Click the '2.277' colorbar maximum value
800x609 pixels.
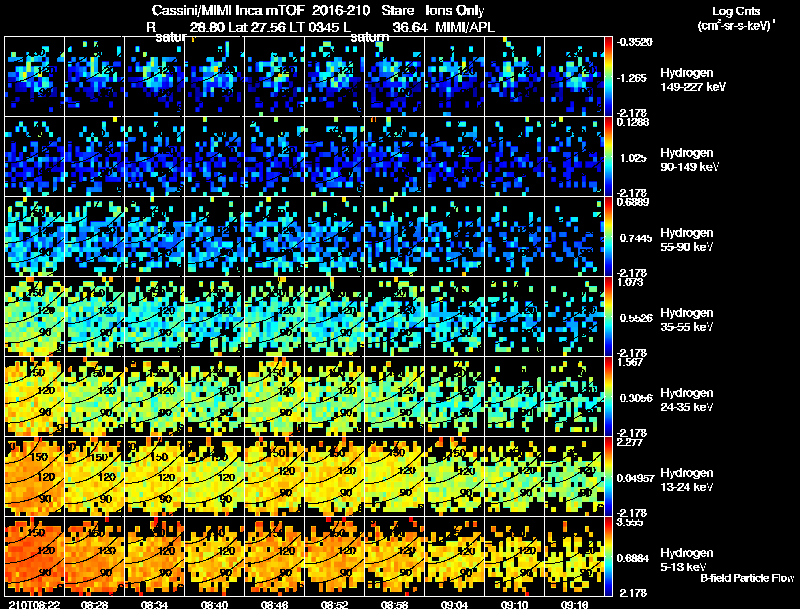click(x=629, y=442)
